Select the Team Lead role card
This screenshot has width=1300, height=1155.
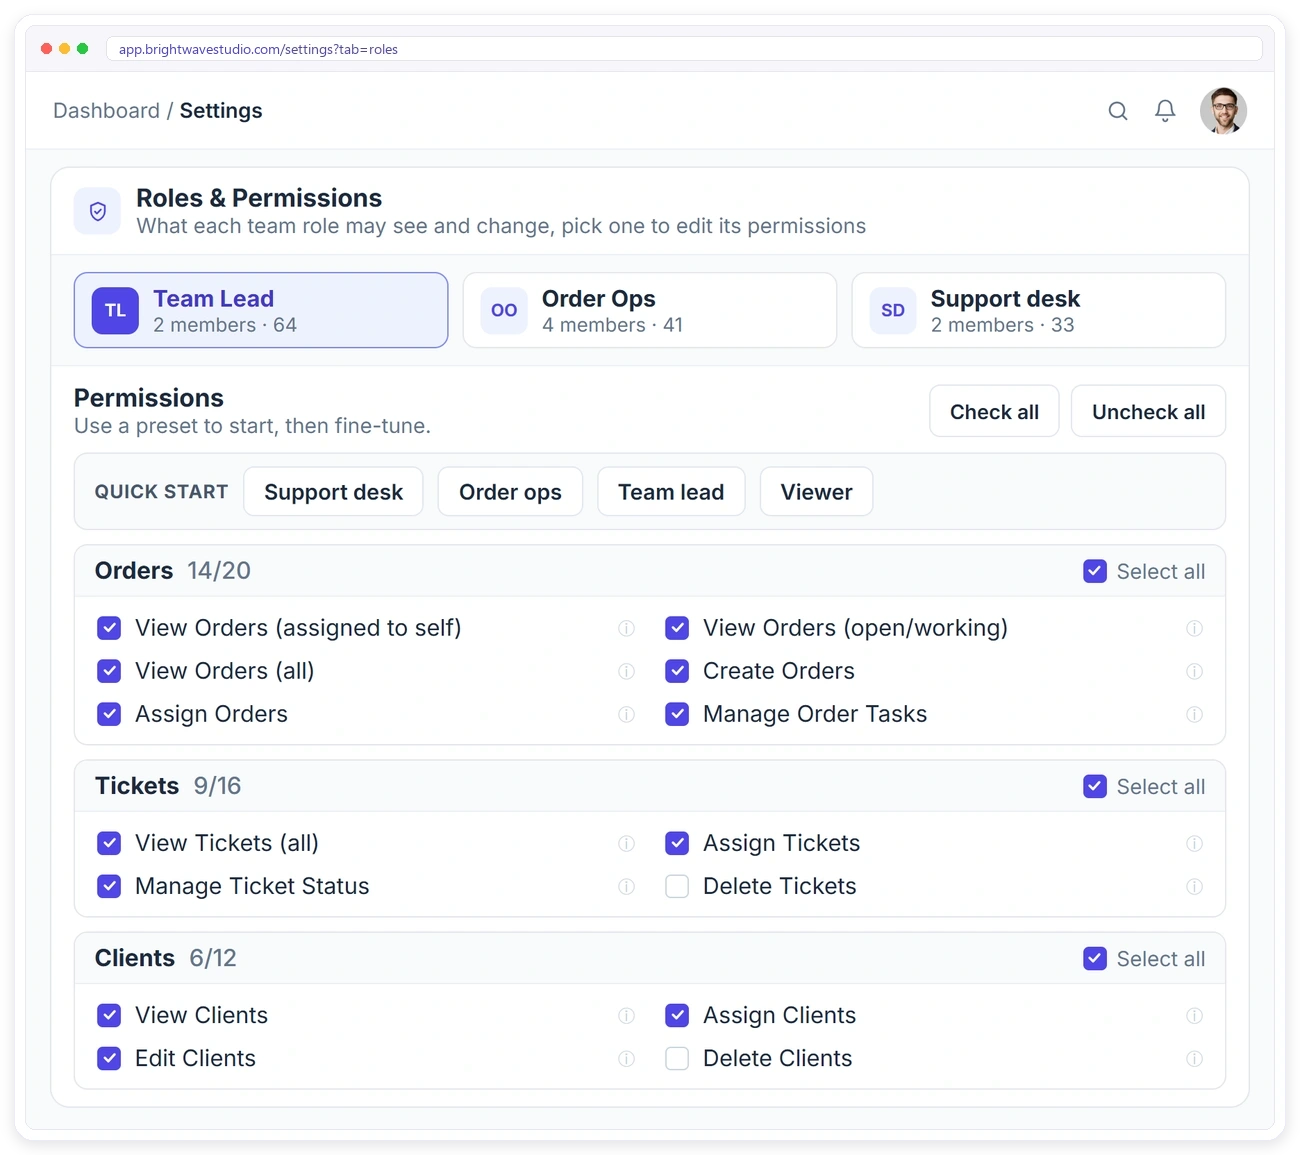(x=261, y=310)
